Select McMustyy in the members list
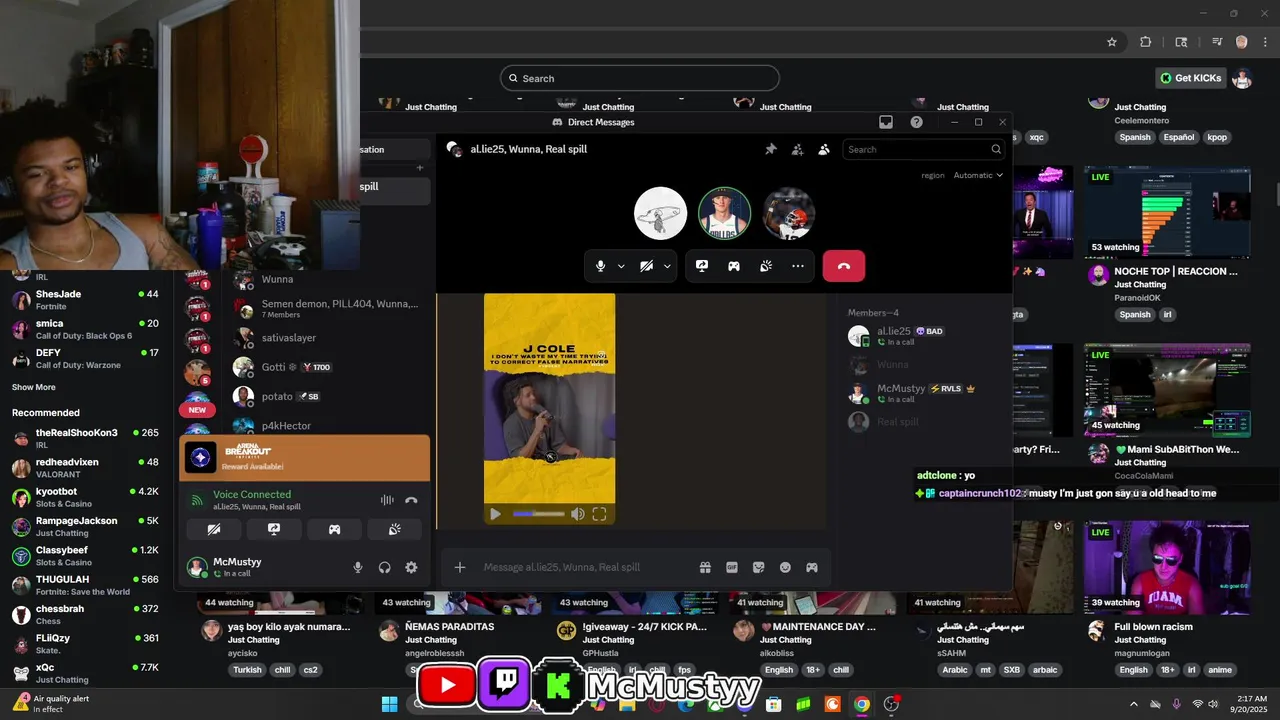Screen dimensions: 1280x720 [x=920, y=393]
